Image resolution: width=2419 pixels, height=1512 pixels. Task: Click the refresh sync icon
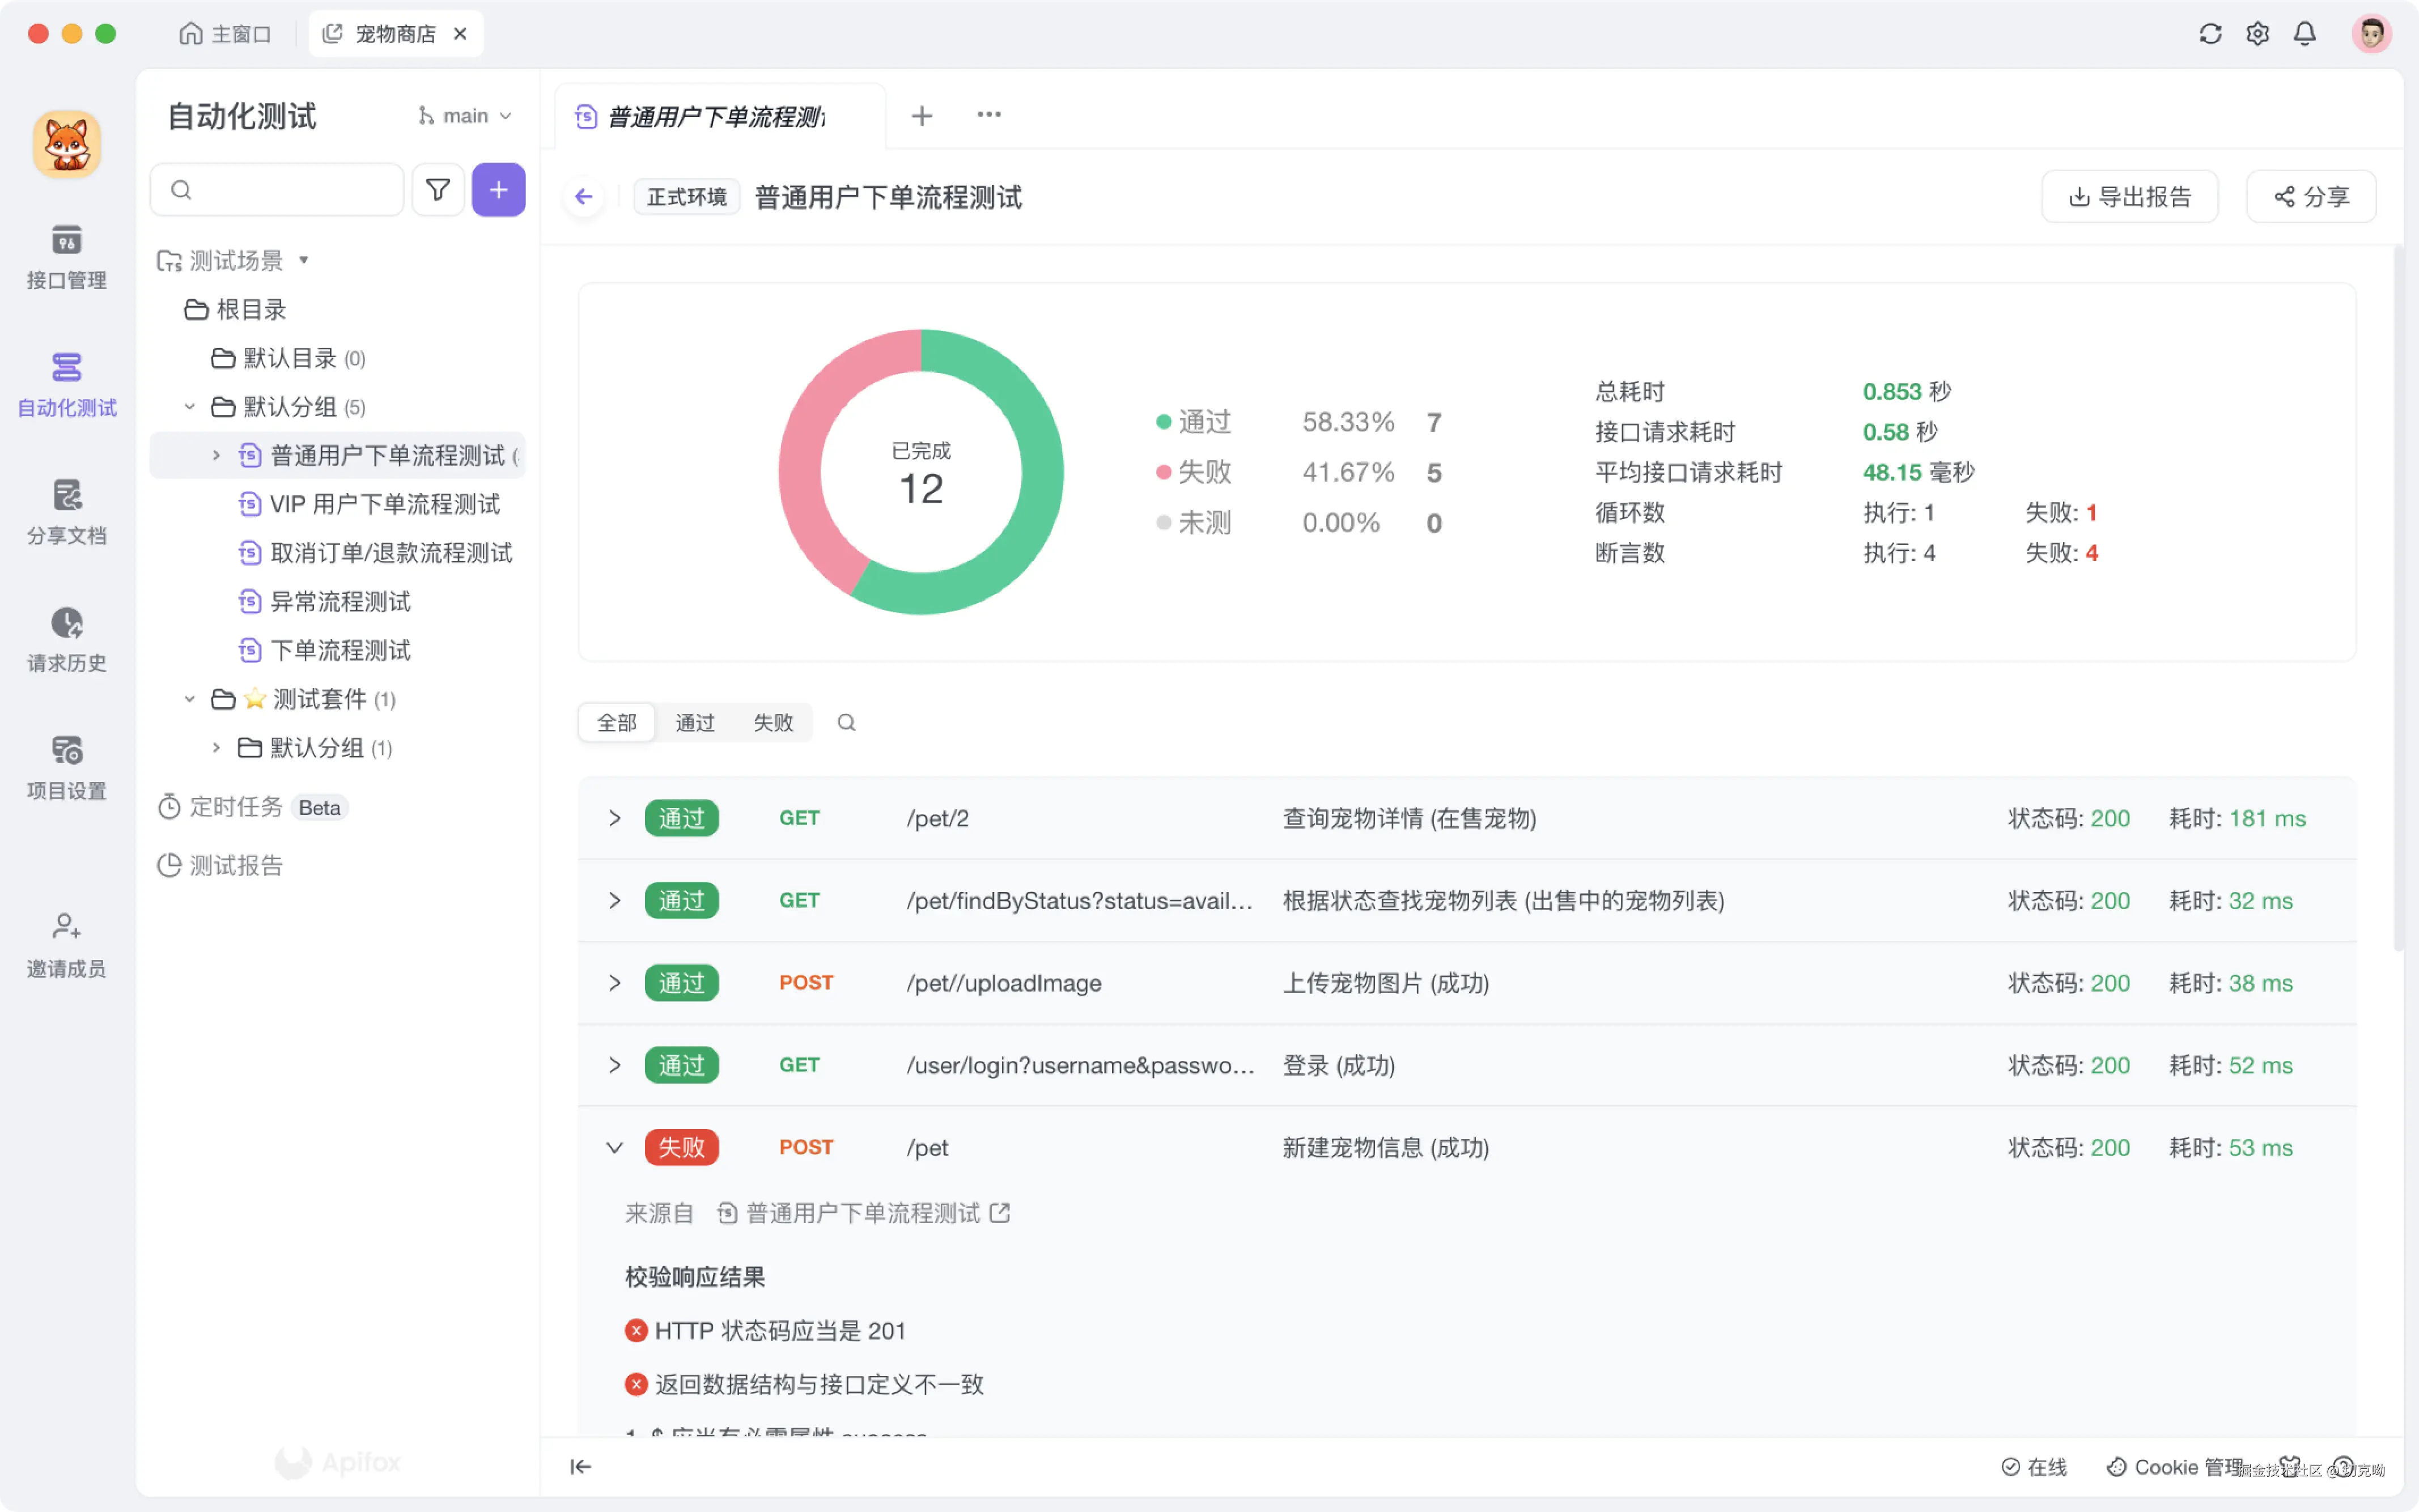point(2210,34)
